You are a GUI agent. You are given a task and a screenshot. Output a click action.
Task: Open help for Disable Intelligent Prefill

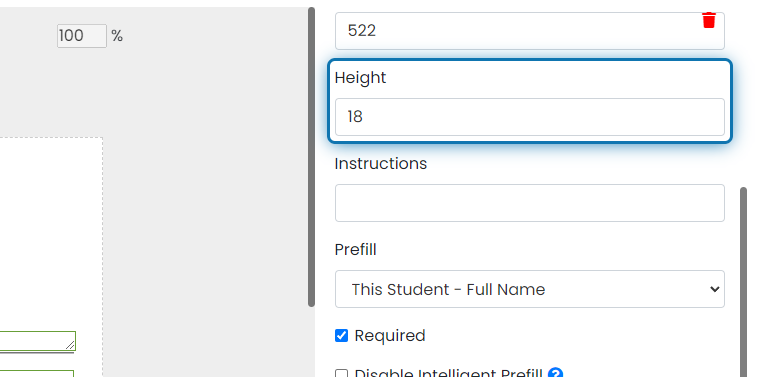[555, 374]
